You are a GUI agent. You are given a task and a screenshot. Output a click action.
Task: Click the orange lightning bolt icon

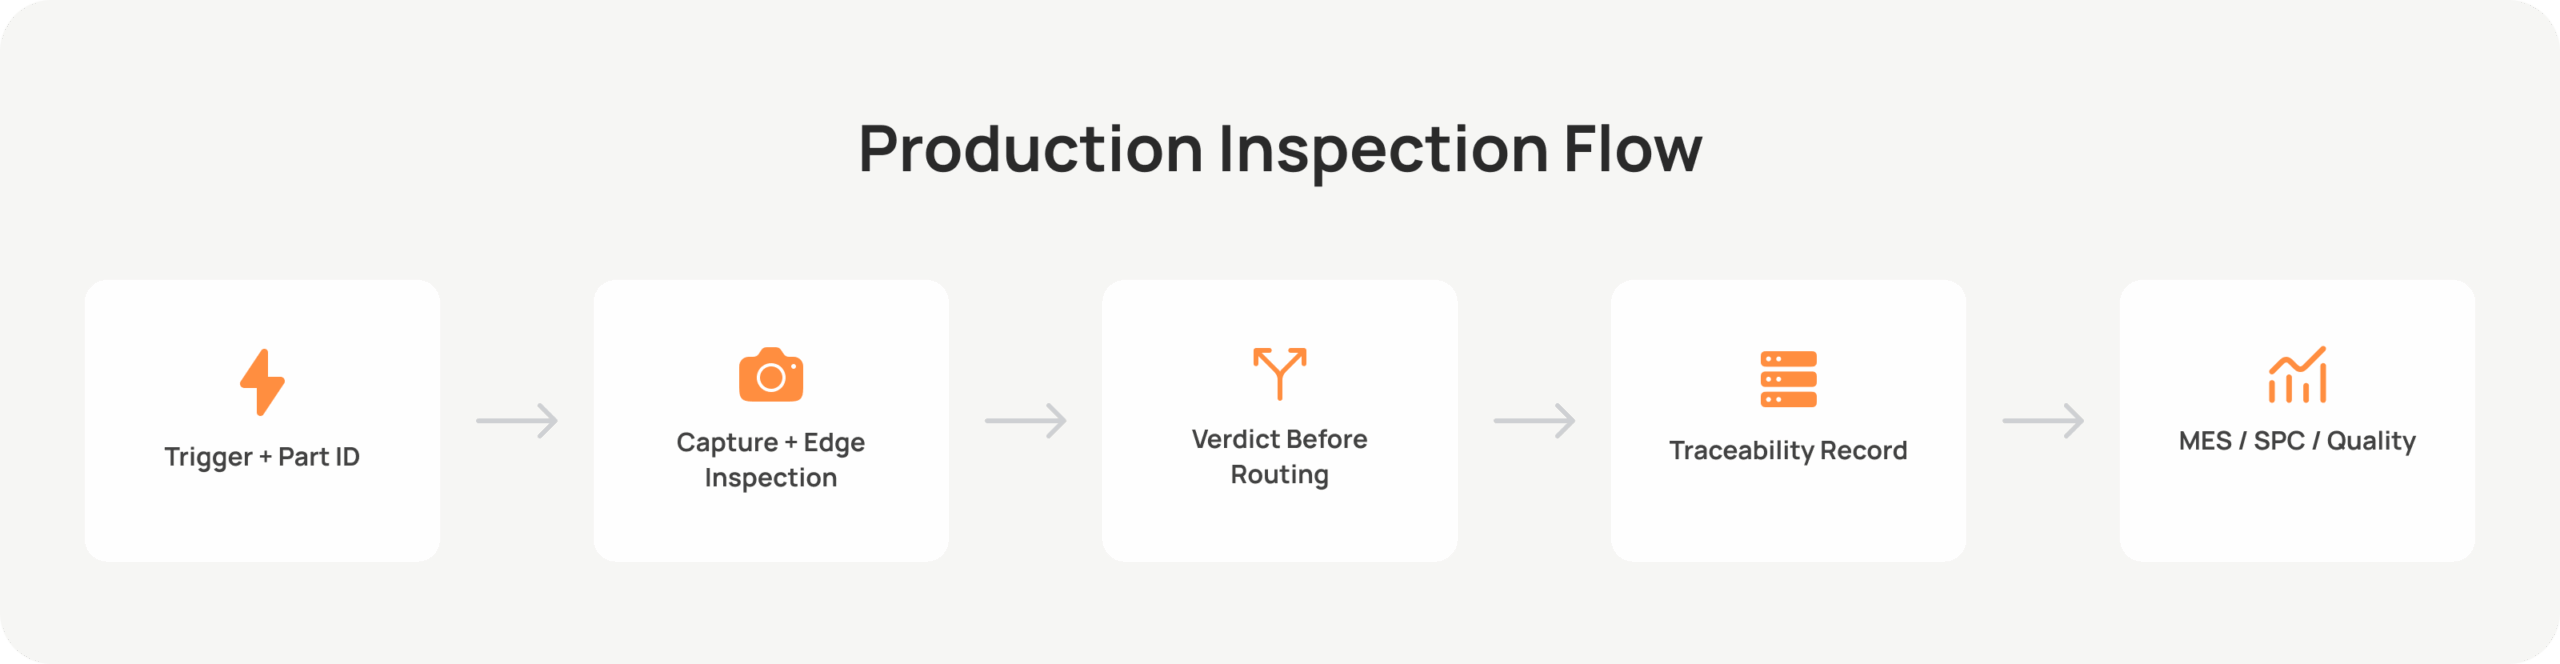(x=262, y=382)
